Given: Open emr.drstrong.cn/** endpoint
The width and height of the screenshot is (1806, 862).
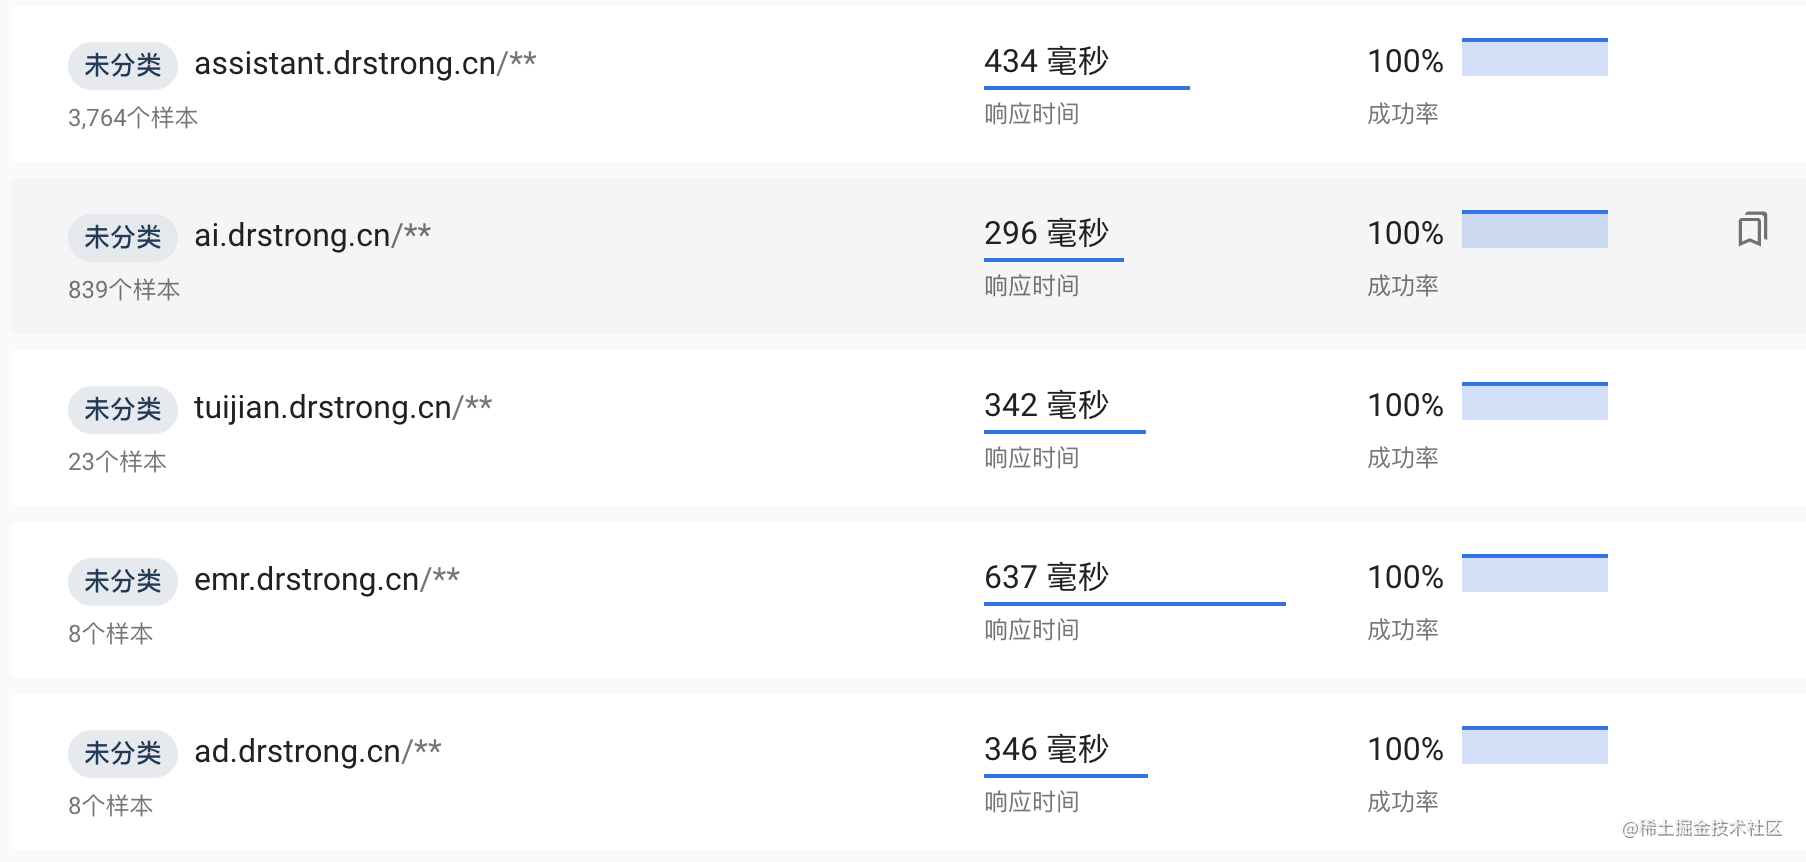Looking at the screenshot, I should (327, 579).
